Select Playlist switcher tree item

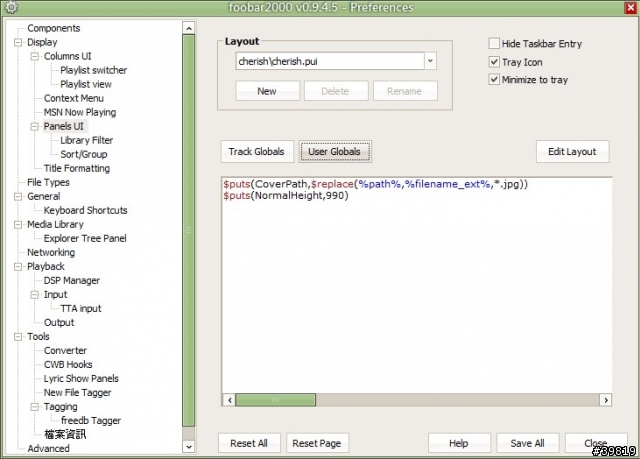93,70
